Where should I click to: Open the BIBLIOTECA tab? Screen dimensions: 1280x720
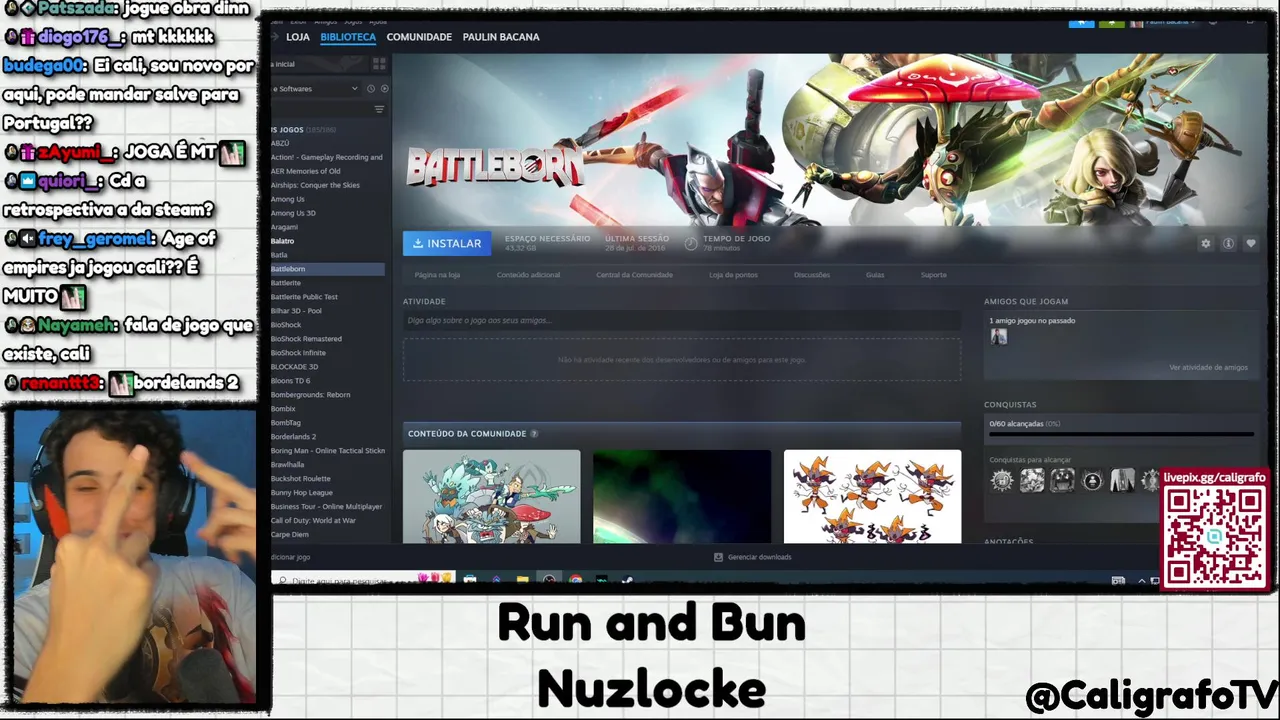pyautogui.click(x=348, y=37)
